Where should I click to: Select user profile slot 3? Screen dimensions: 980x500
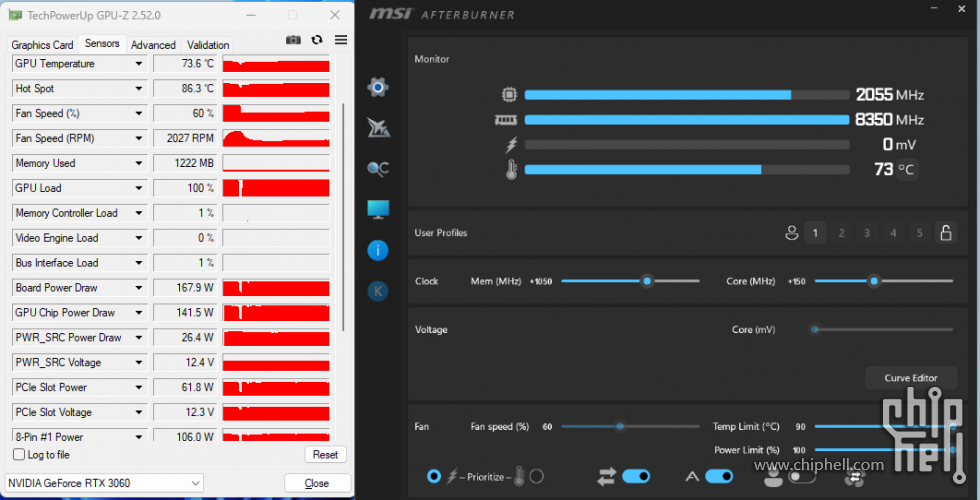tap(867, 233)
